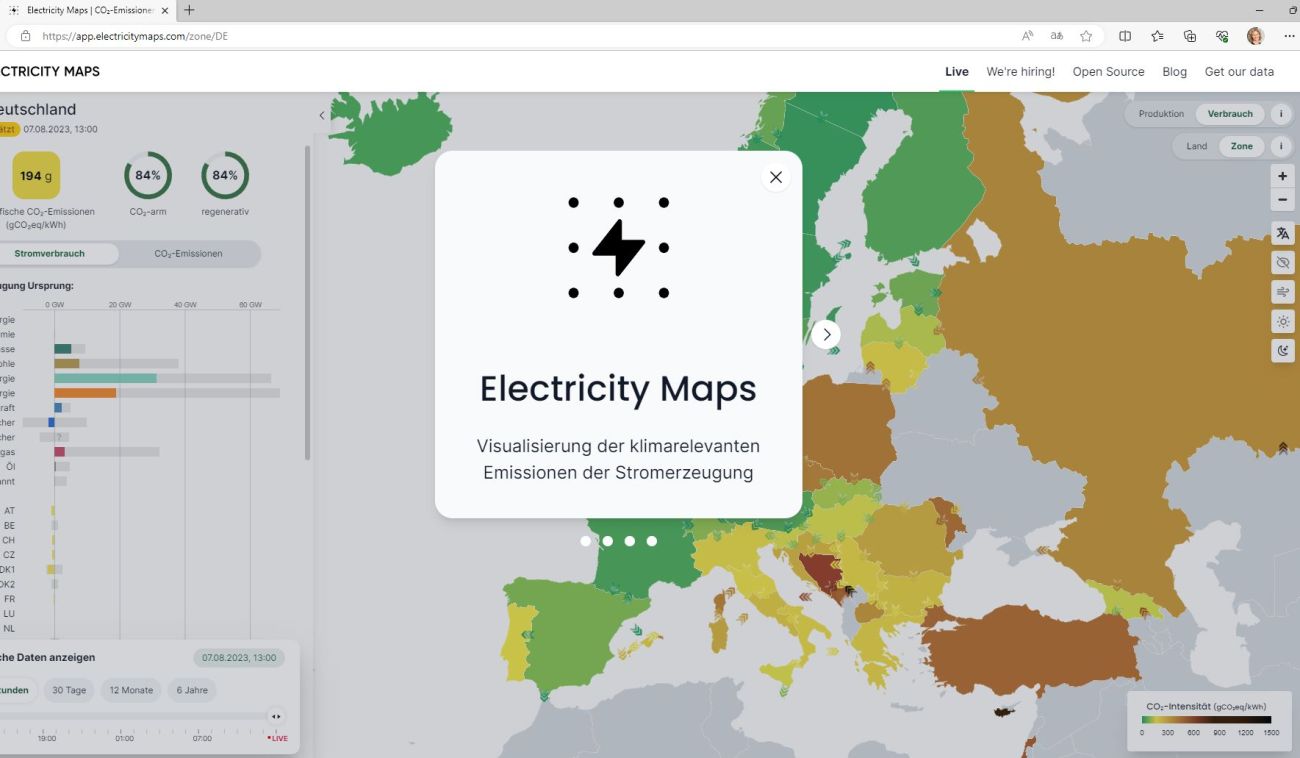Screen dimensions: 1300x758
Task: Click the NL exchange row label
Action: [x=9, y=629]
